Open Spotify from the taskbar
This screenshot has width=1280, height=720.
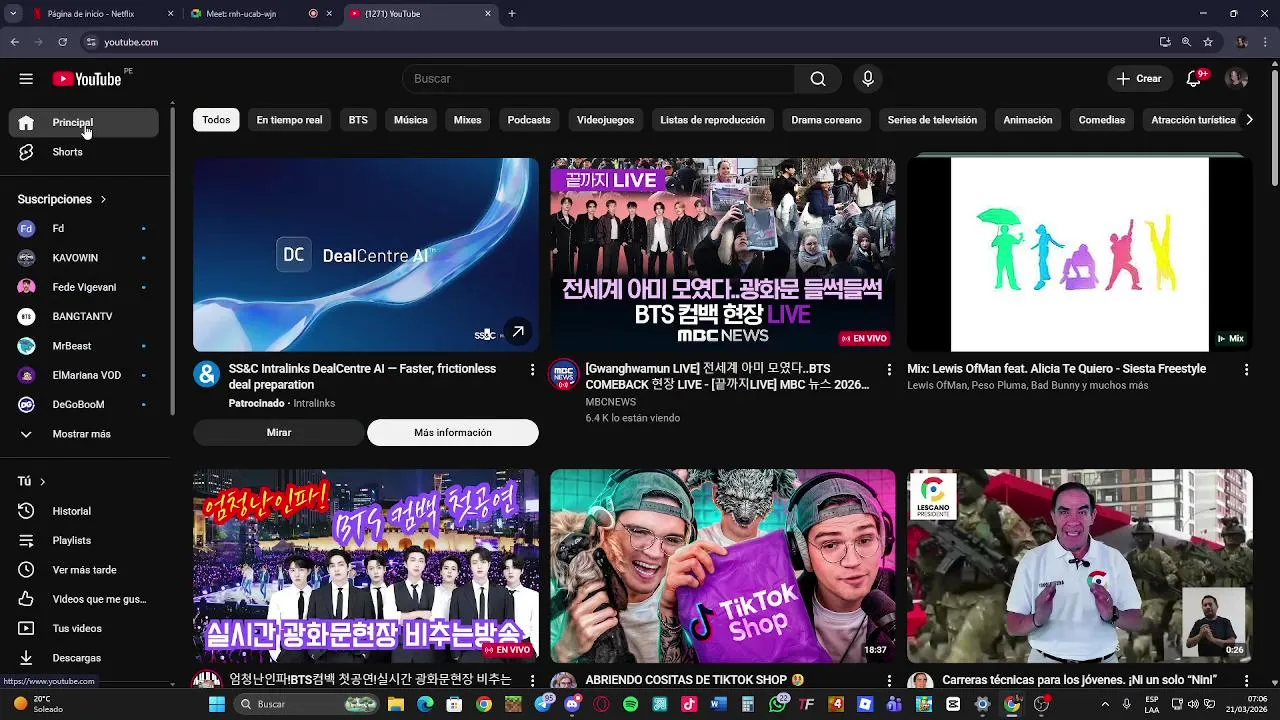point(630,704)
